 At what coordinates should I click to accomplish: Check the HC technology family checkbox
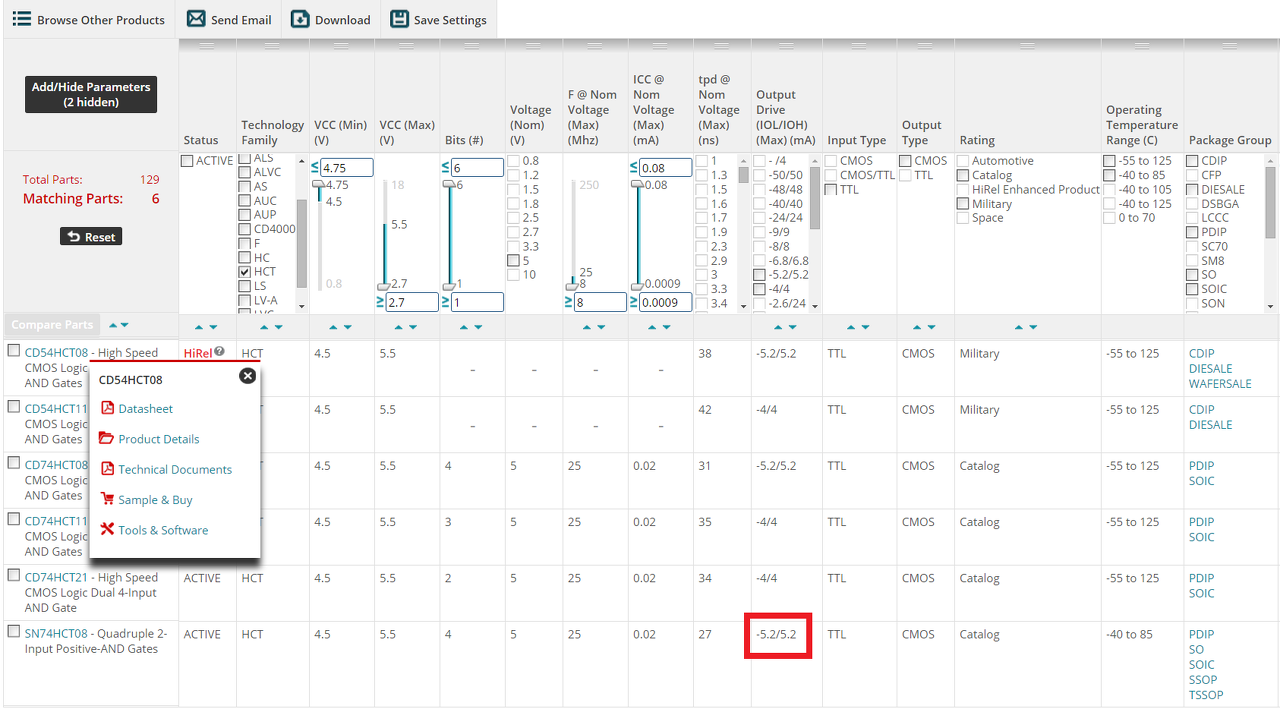244,258
